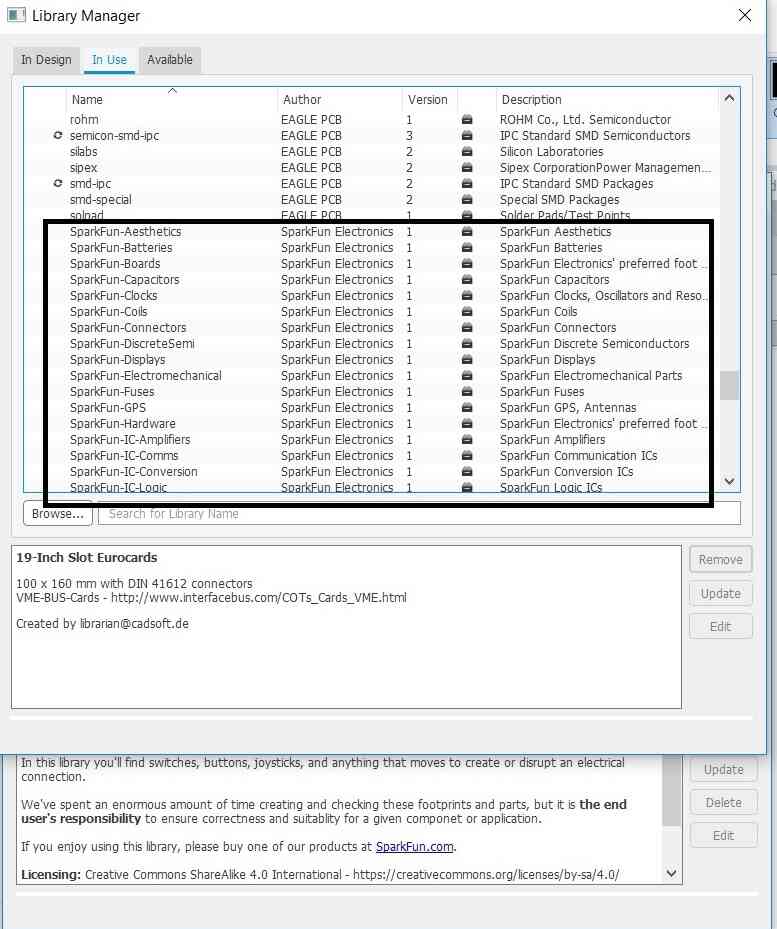Click the library icon in SparkFun-IC-Conversion row
Image resolution: width=777 pixels, height=929 pixels.
tap(467, 472)
